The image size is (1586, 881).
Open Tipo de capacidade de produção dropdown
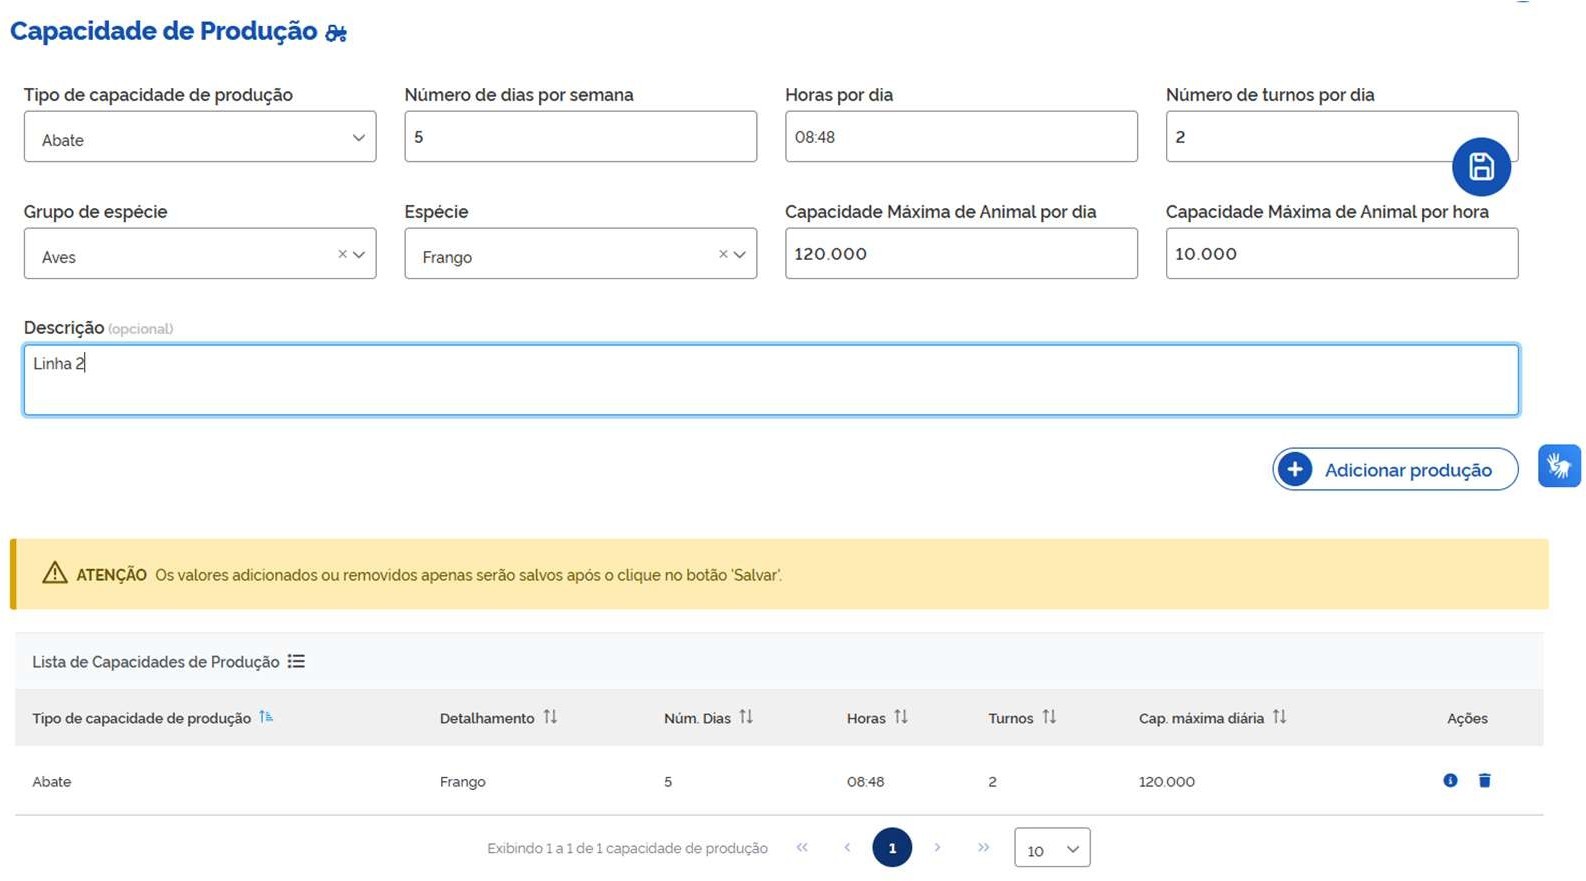coord(200,137)
